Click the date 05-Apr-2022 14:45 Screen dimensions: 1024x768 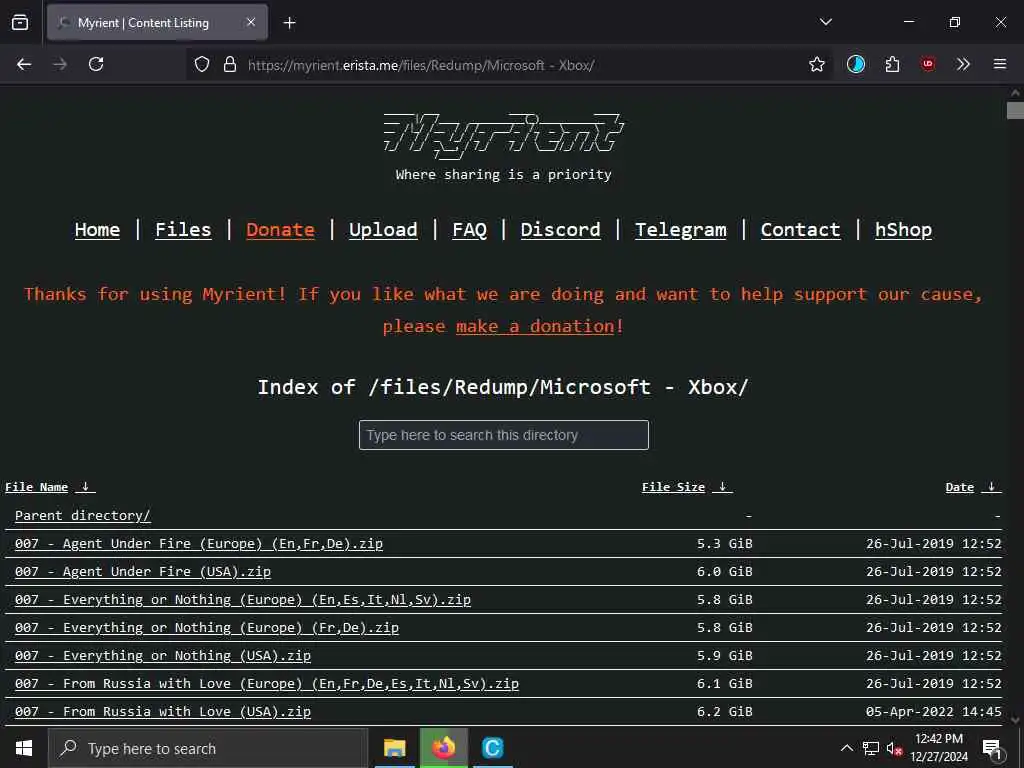(933, 712)
